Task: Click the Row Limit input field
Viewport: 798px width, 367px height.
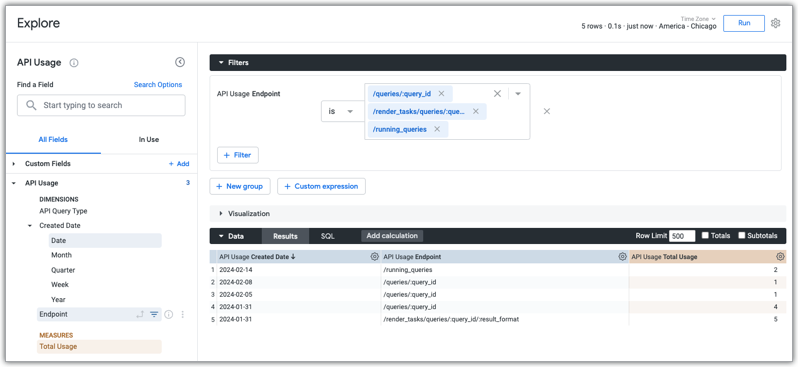Action: [682, 236]
